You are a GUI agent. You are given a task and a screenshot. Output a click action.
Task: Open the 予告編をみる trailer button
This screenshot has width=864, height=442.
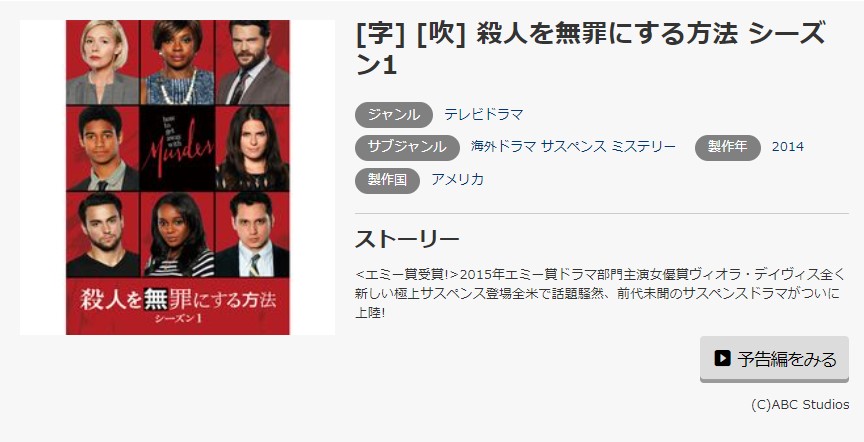pos(774,359)
